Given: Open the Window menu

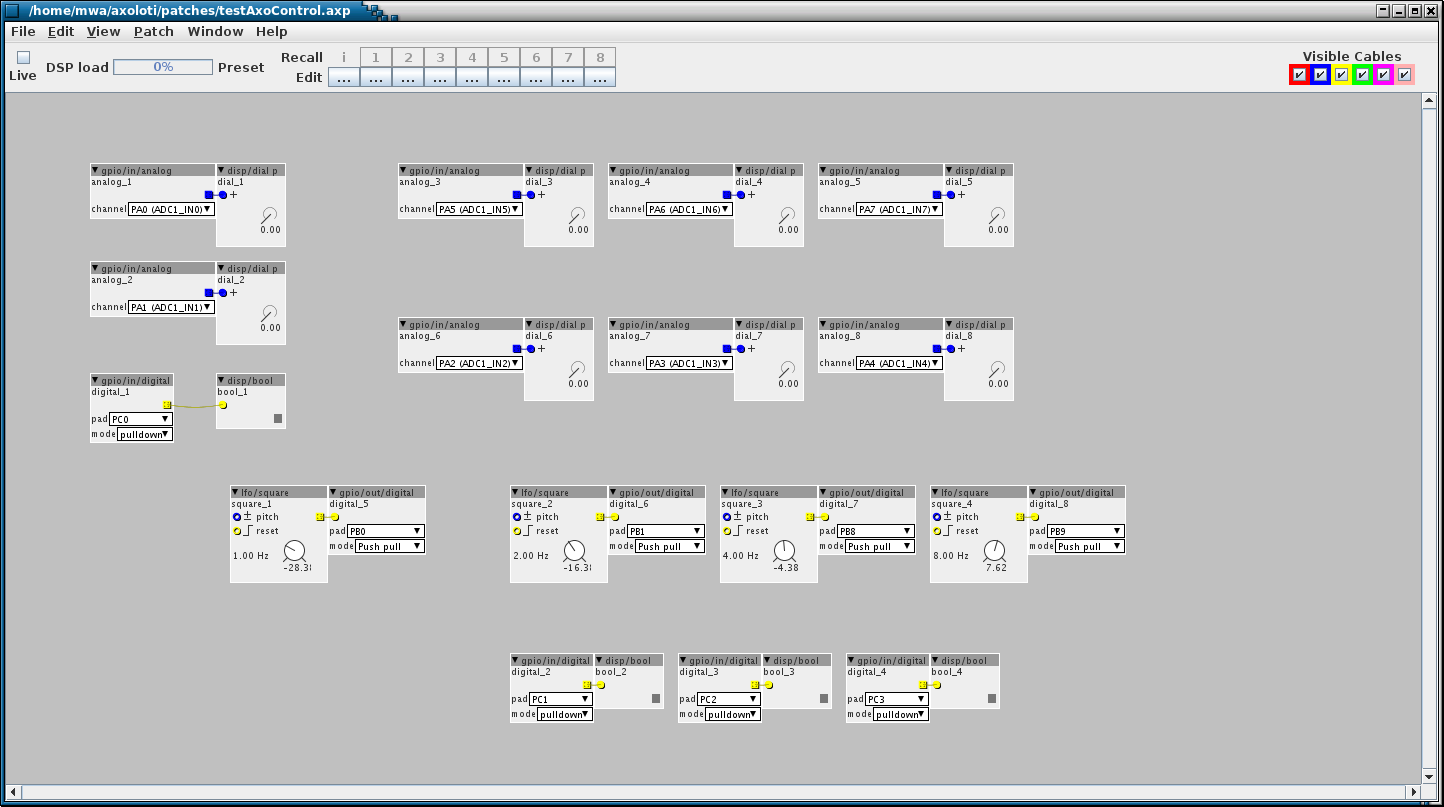Looking at the screenshot, I should click(x=215, y=32).
